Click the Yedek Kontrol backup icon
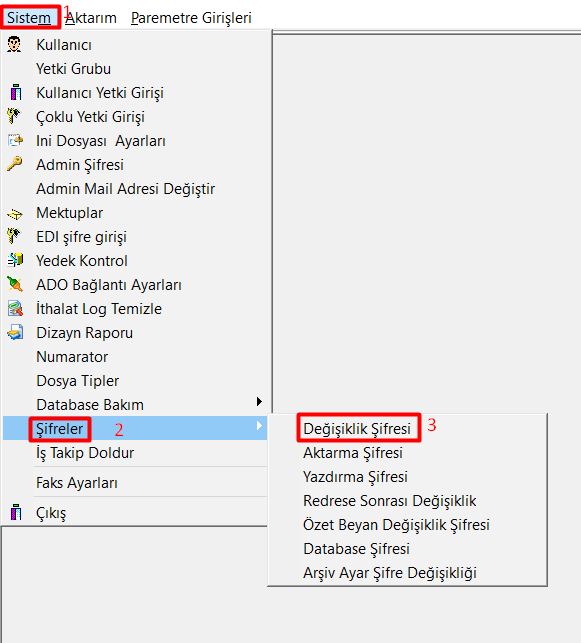The width and height of the screenshot is (581, 643). point(16,260)
